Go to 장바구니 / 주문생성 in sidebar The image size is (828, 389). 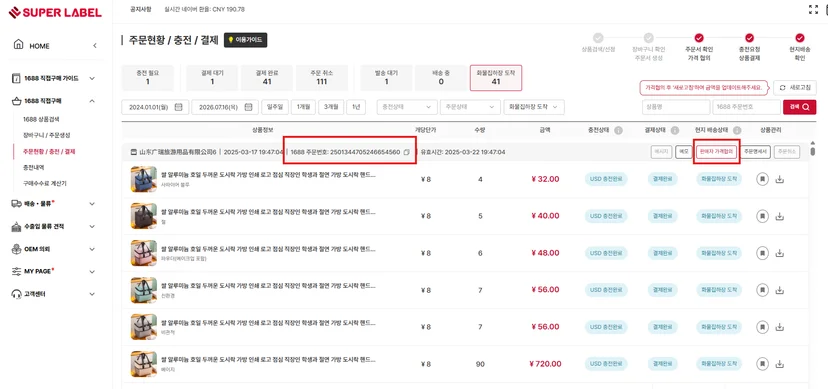coord(47,135)
